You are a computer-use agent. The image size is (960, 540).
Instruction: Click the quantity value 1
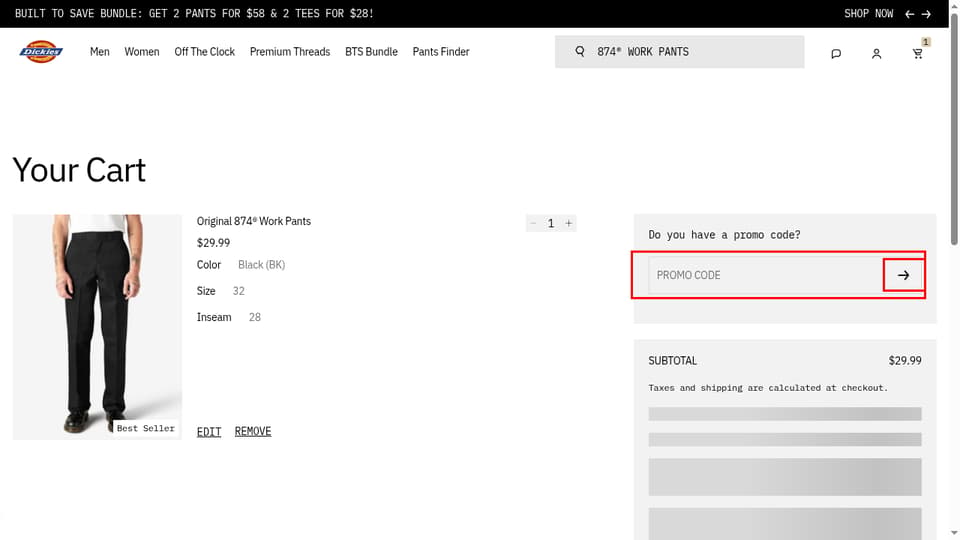(x=551, y=223)
